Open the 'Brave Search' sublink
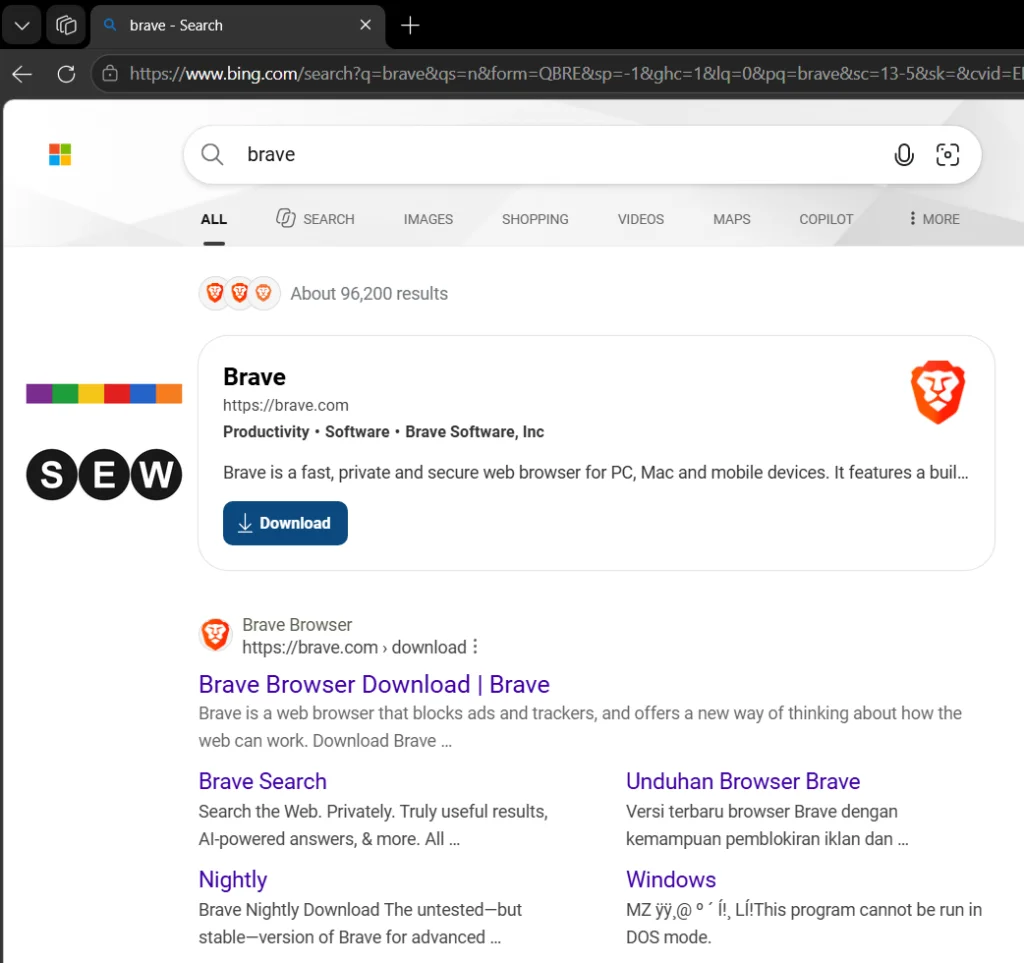Viewport: 1024px width, 963px height. [x=263, y=781]
